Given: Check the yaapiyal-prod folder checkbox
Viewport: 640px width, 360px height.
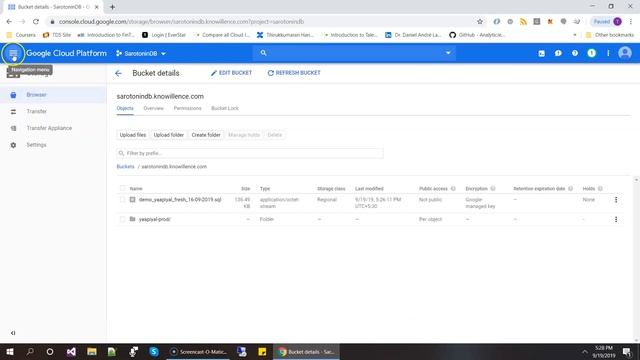Looking at the screenshot, I should [x=122, y=219].
